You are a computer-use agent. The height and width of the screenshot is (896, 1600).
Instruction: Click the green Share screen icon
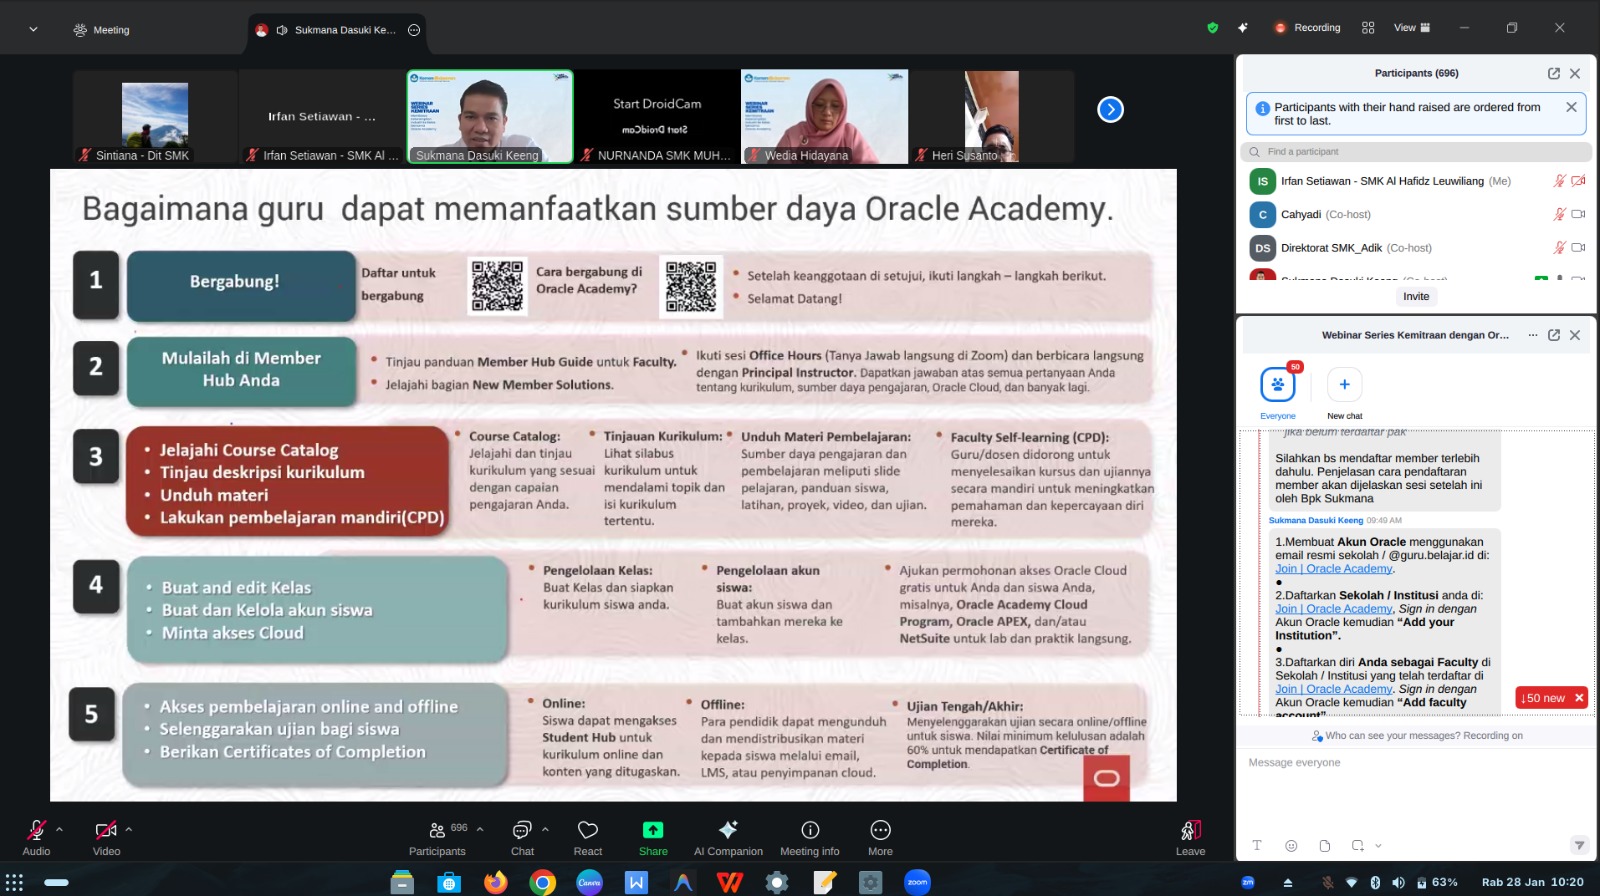click(653, 830)
